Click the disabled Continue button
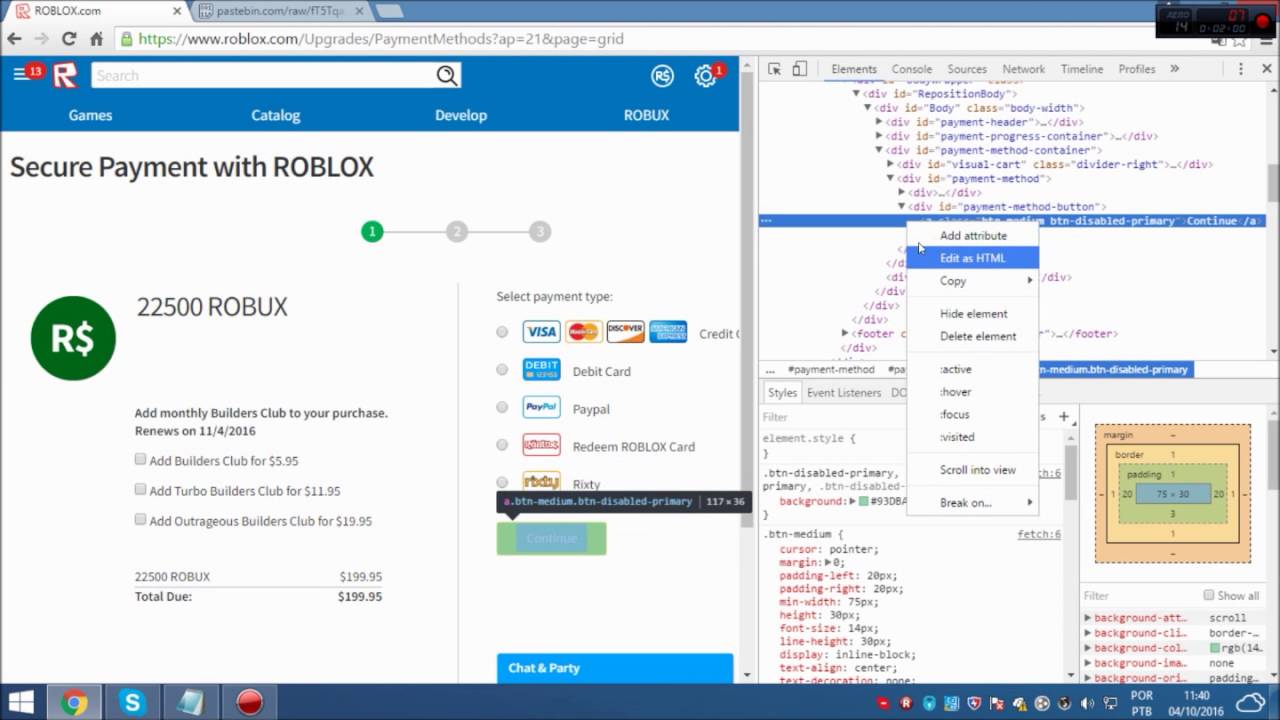The width and height of the screenshot is (1280, 720). coord(551,538)
